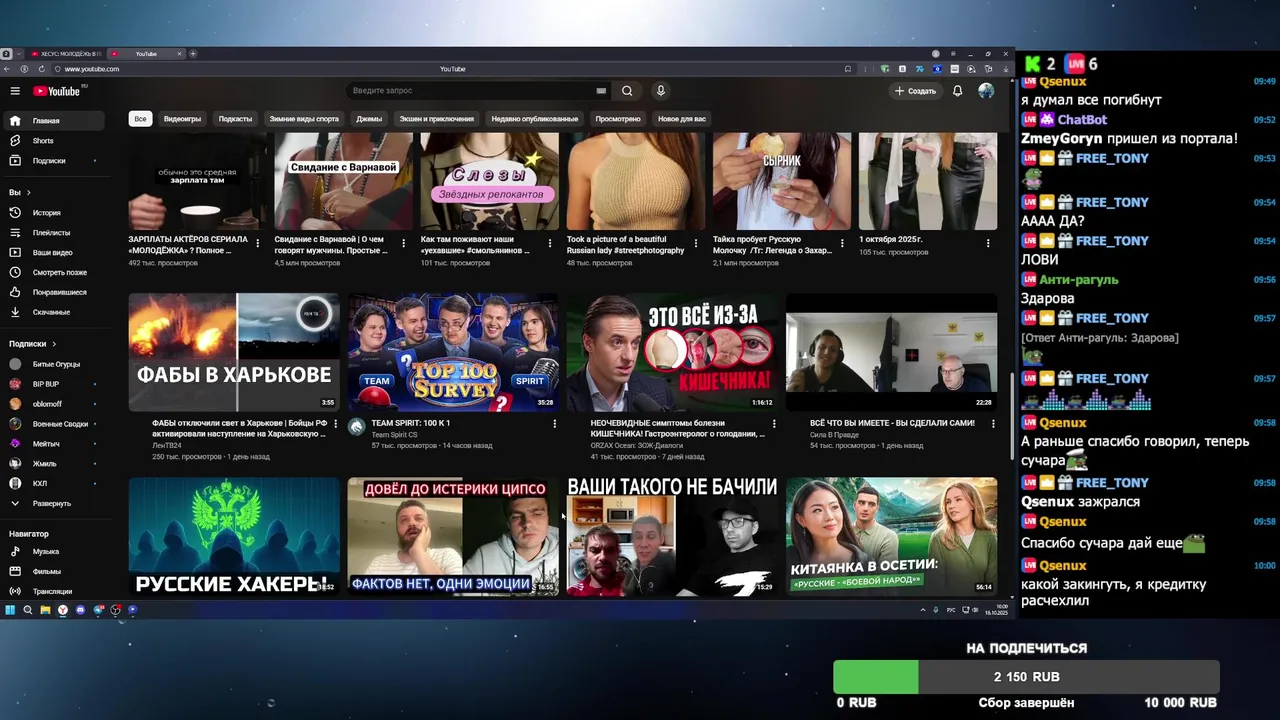Open Музыка in Навигатор section
This screenshot has height=720, width=1280.
coord(53,552)
